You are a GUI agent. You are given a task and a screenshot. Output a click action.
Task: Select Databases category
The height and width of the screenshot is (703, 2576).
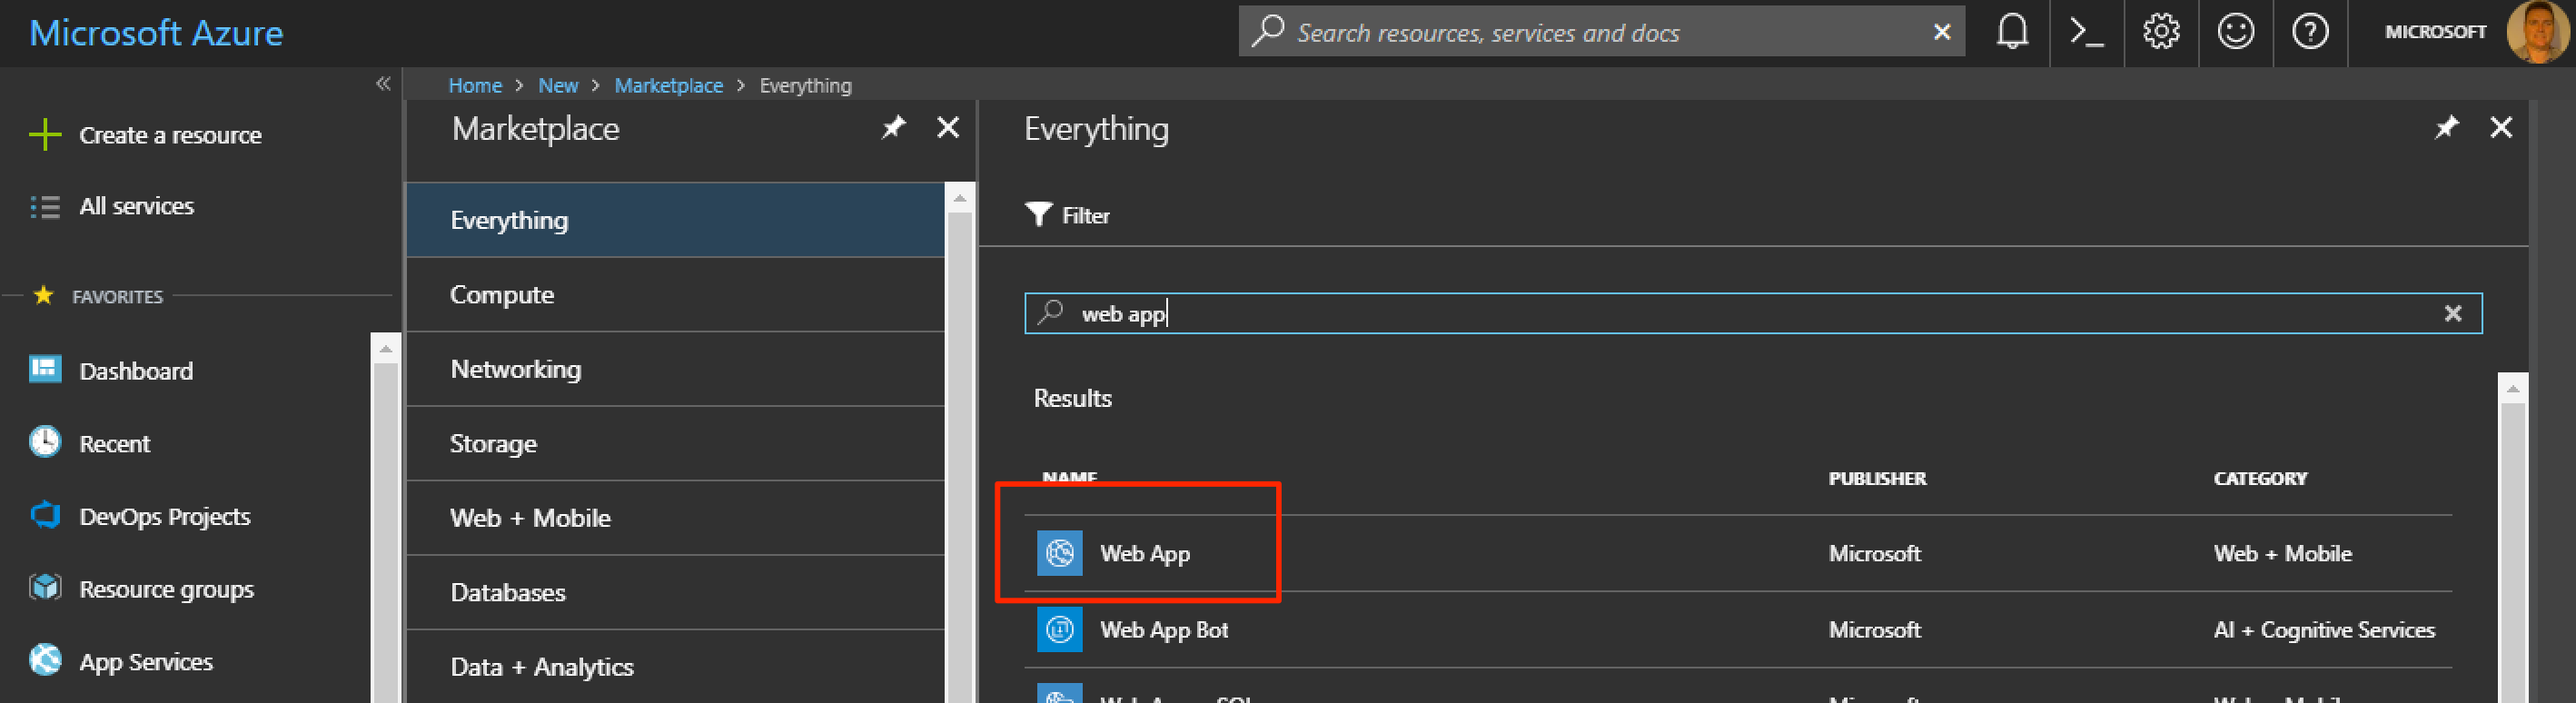[676, 592]
